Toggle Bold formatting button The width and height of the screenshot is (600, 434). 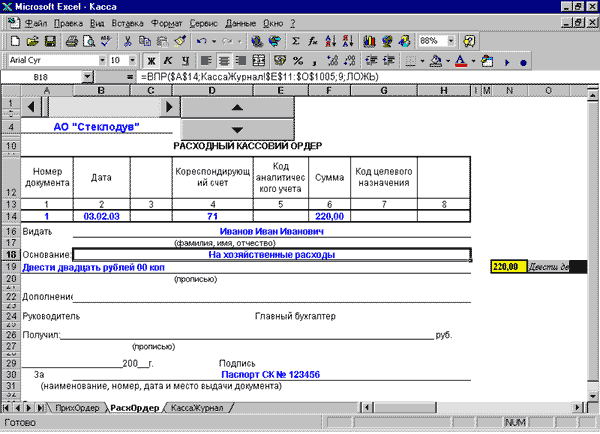[151, 60]
